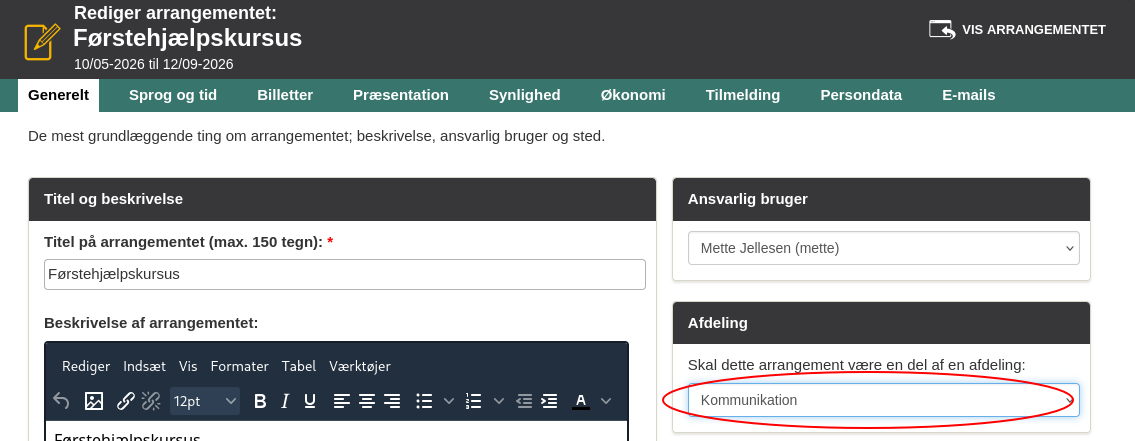Viewport: 1135px width, 441px height.
Task: Click the insert link icon
Action: coord(126,401)
